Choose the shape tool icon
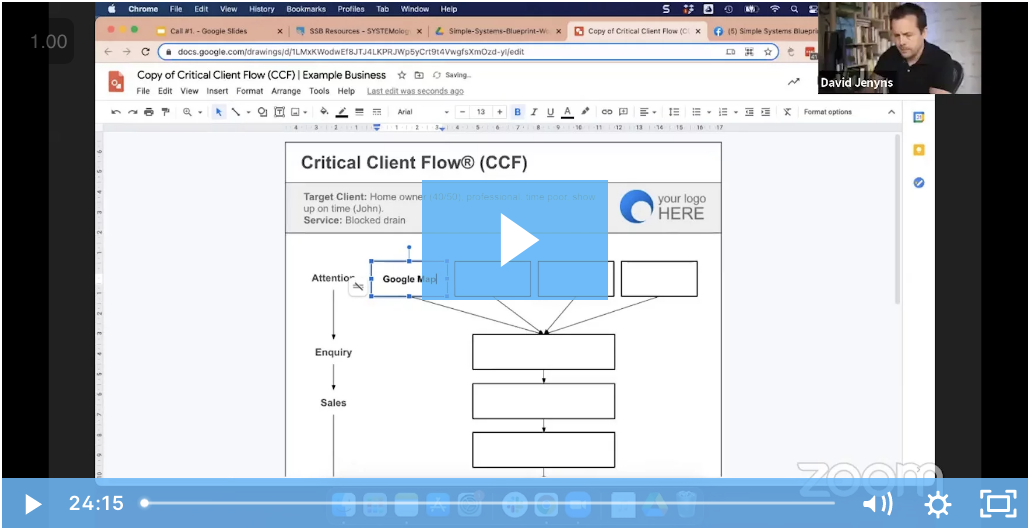The image size is (1032, 528). 262,112
